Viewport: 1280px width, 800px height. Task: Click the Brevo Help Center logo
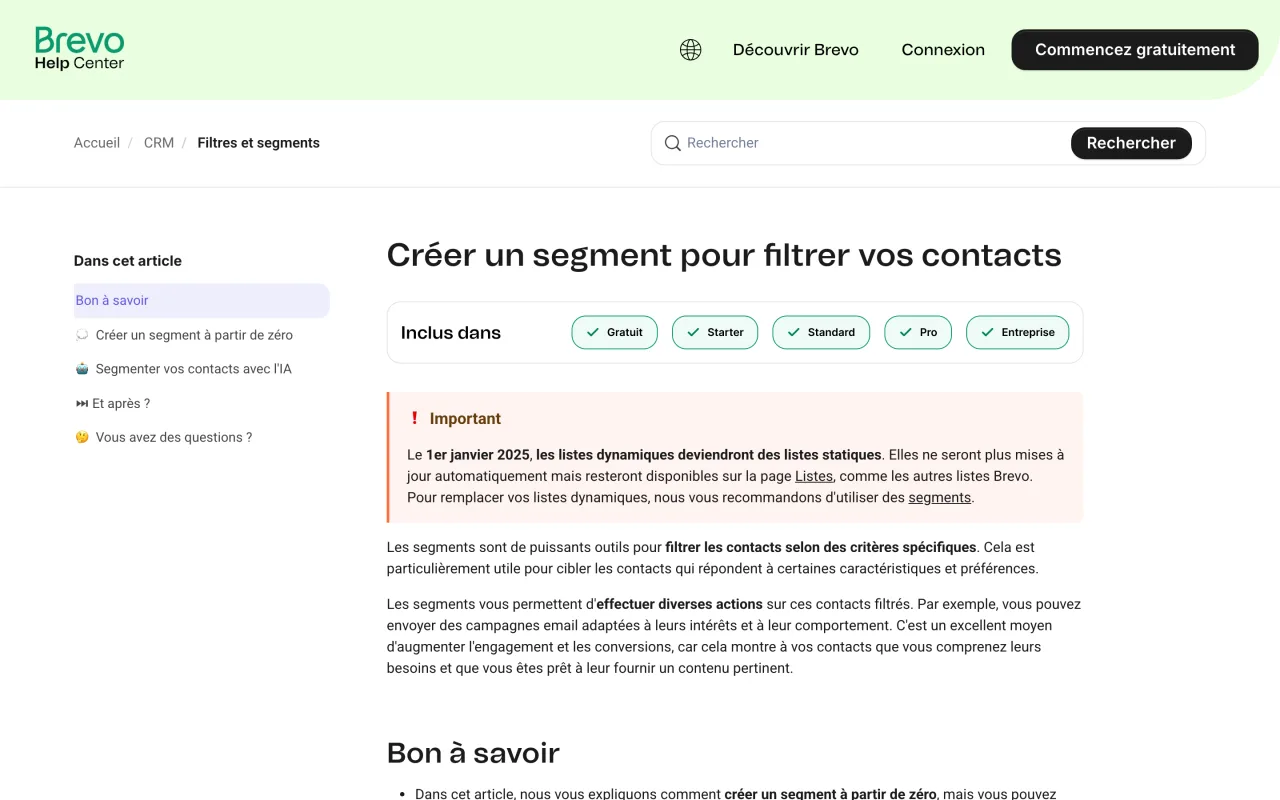pyautogui.click(x=79, y=48)
